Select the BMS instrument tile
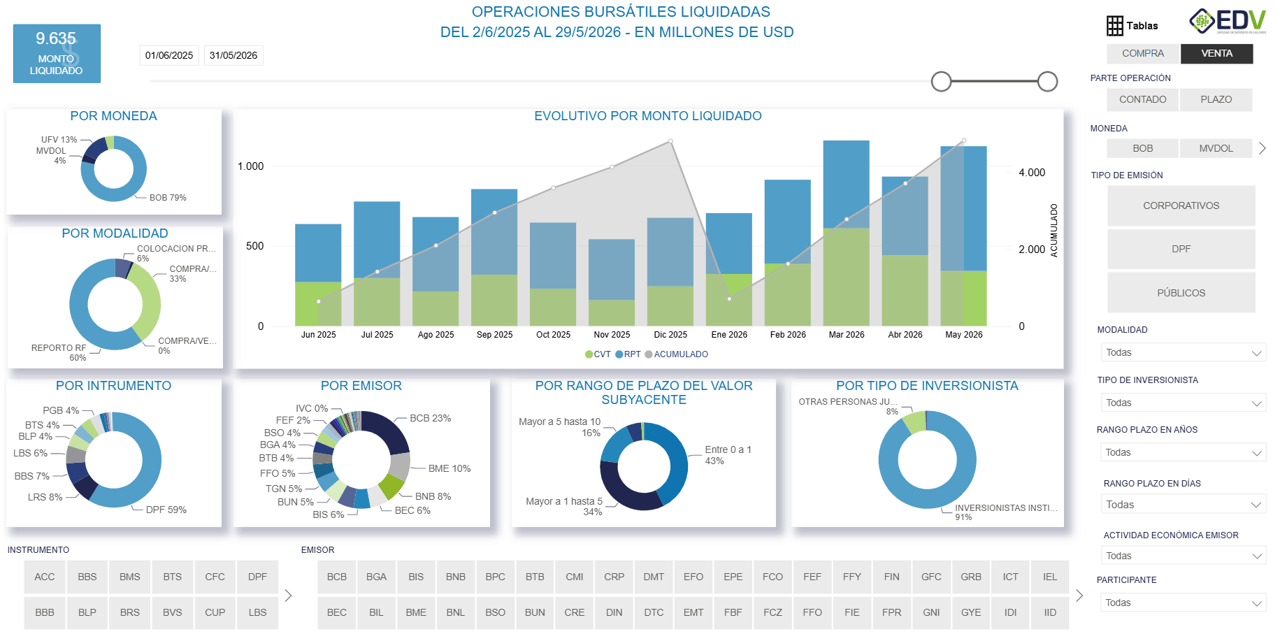This screenshot has width=1280, height=634. coord(130,577)
